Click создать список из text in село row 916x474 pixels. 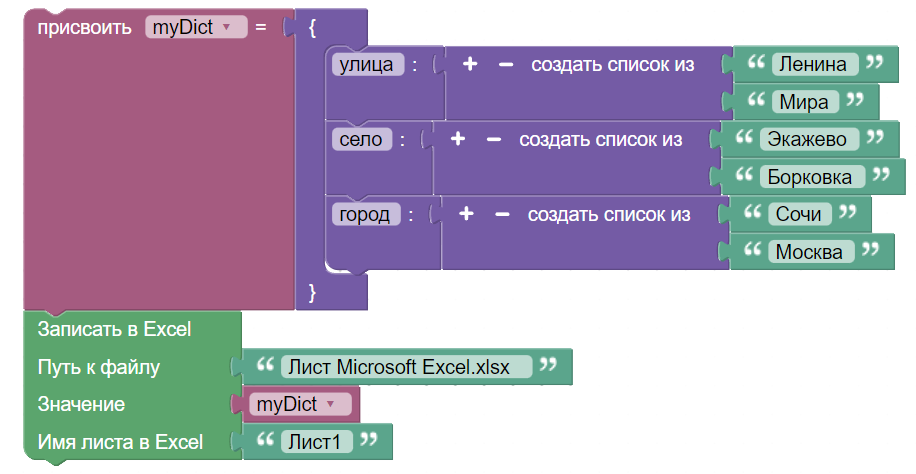(x=601, y=139)
